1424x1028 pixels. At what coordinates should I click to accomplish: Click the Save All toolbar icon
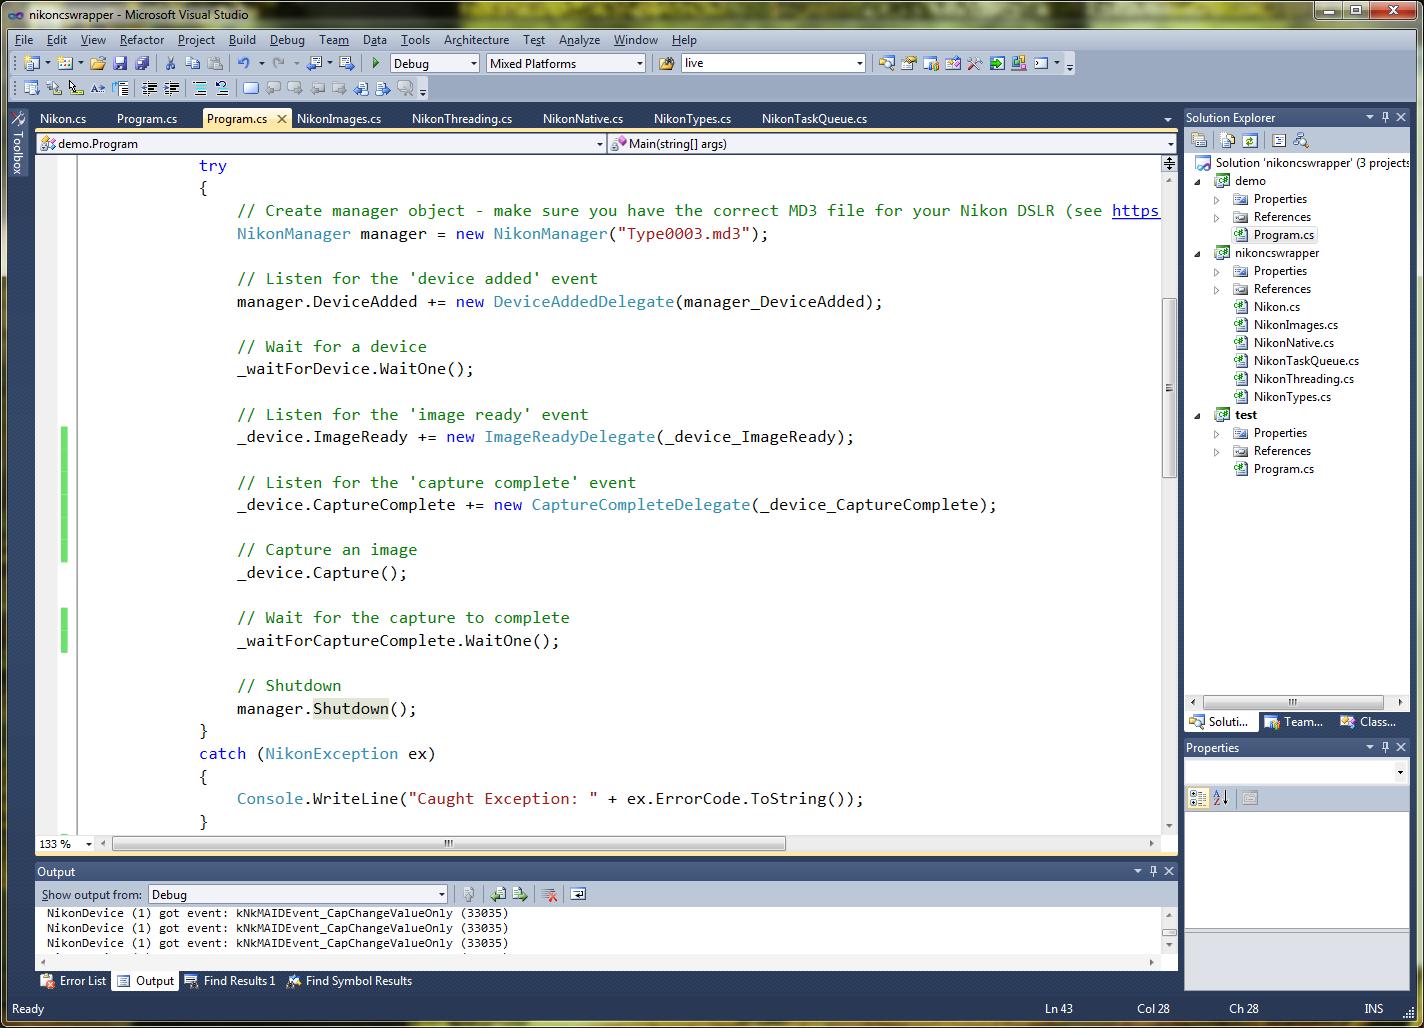141,63
